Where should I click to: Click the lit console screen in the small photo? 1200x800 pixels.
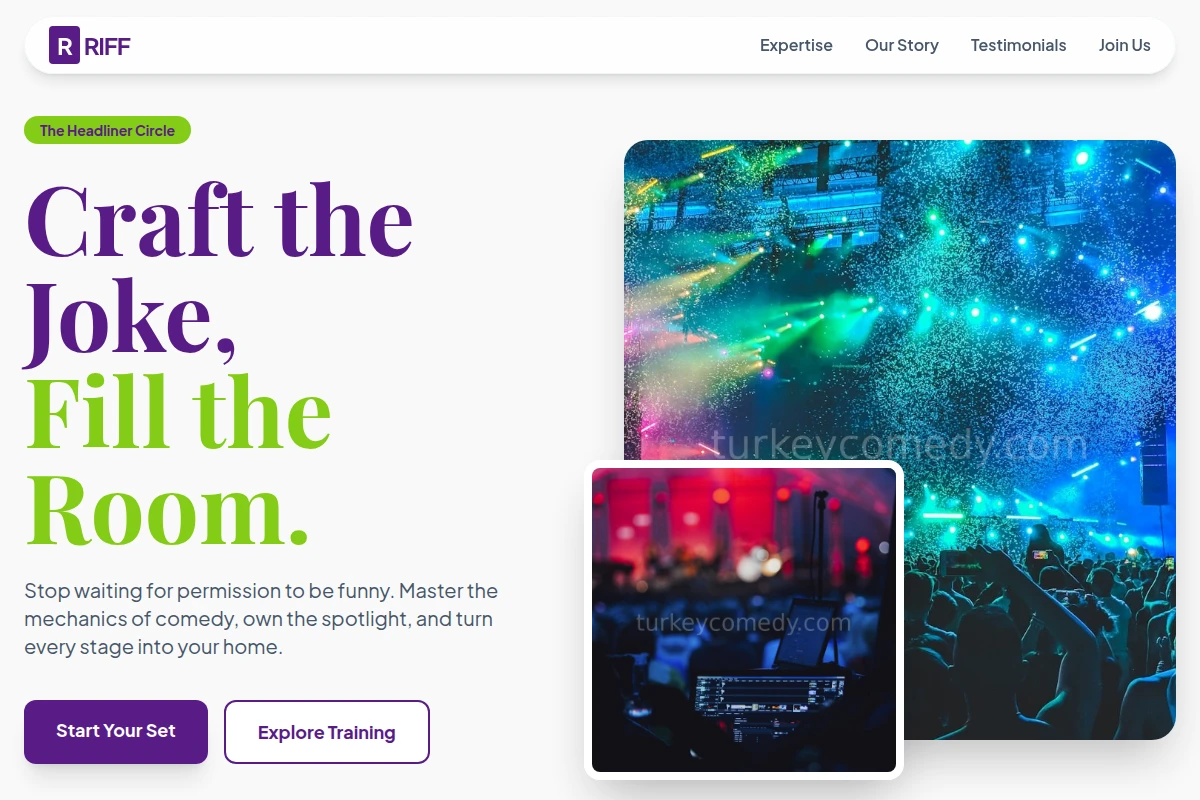[x=768, y=690]
